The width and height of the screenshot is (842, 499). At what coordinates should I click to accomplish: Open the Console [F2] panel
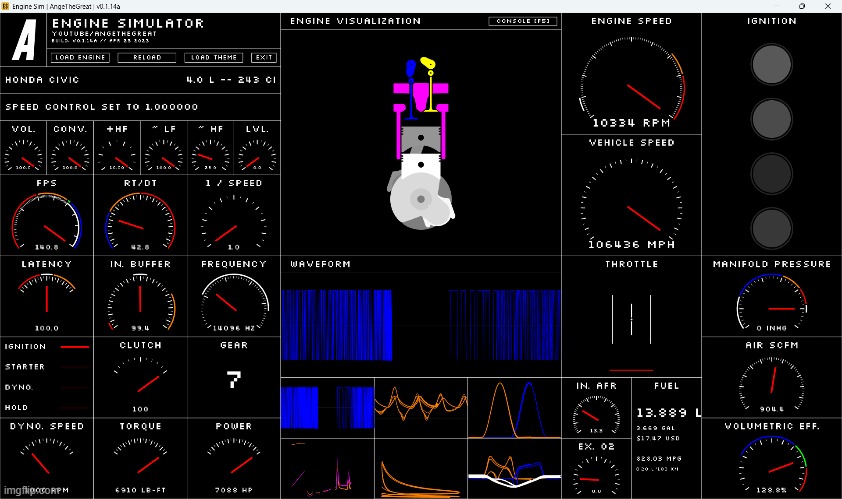pos(522,21)
